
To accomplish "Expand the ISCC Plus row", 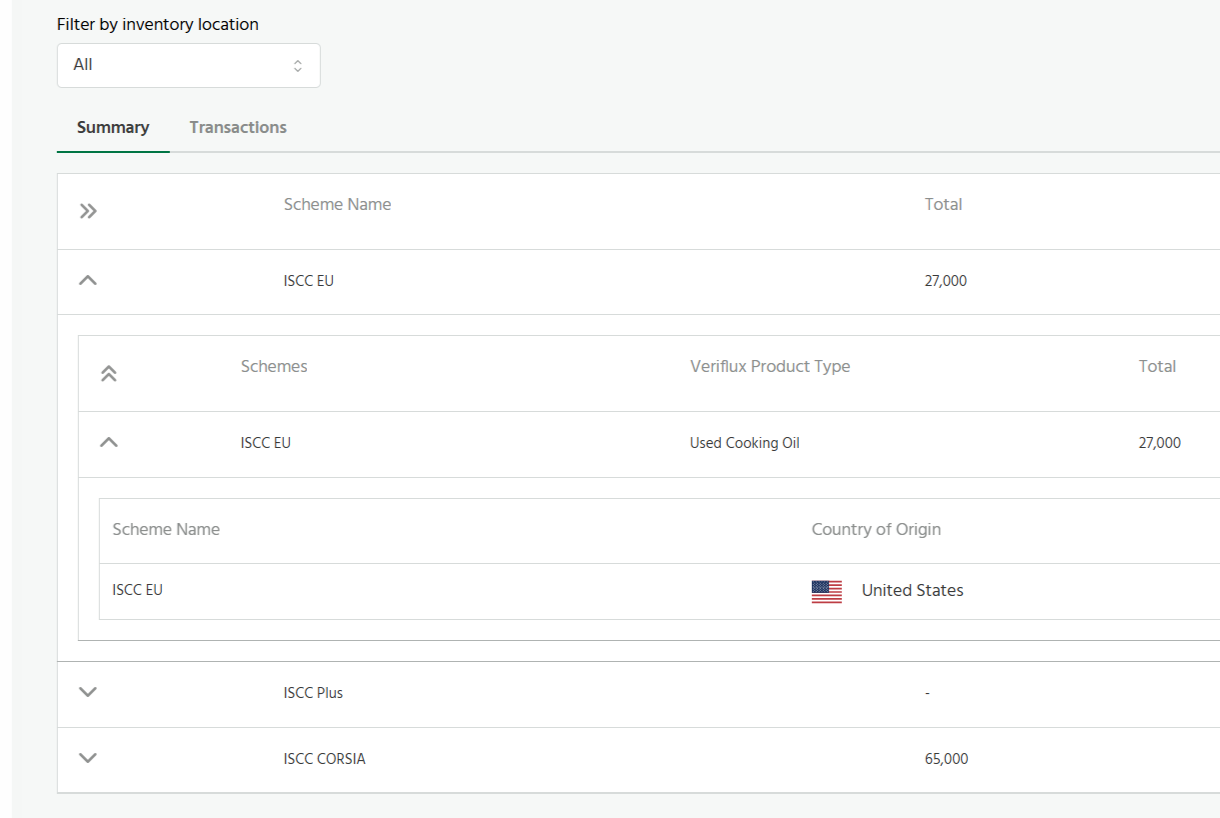I will tap(88, 692).
